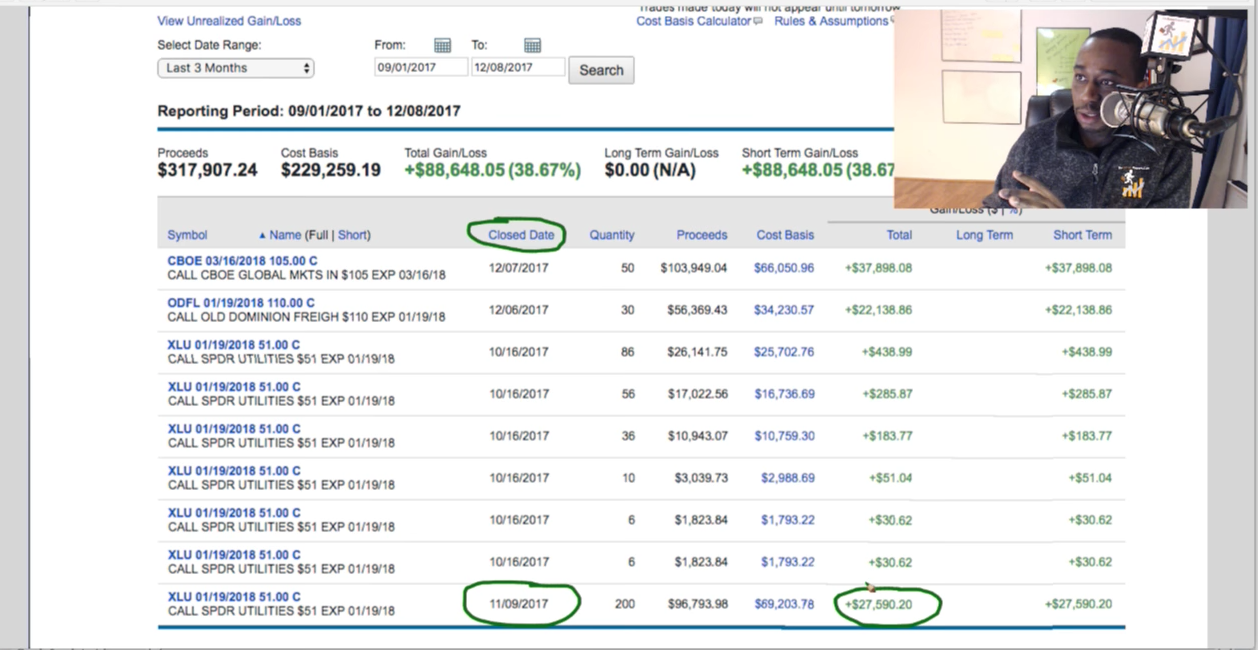Sort by Long Term column header

[x=984, y=235]
